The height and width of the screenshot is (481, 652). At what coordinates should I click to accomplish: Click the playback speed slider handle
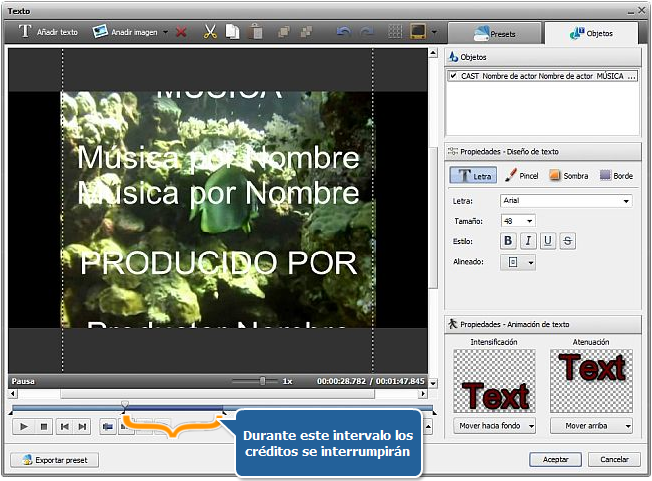(x=262, y=381)
